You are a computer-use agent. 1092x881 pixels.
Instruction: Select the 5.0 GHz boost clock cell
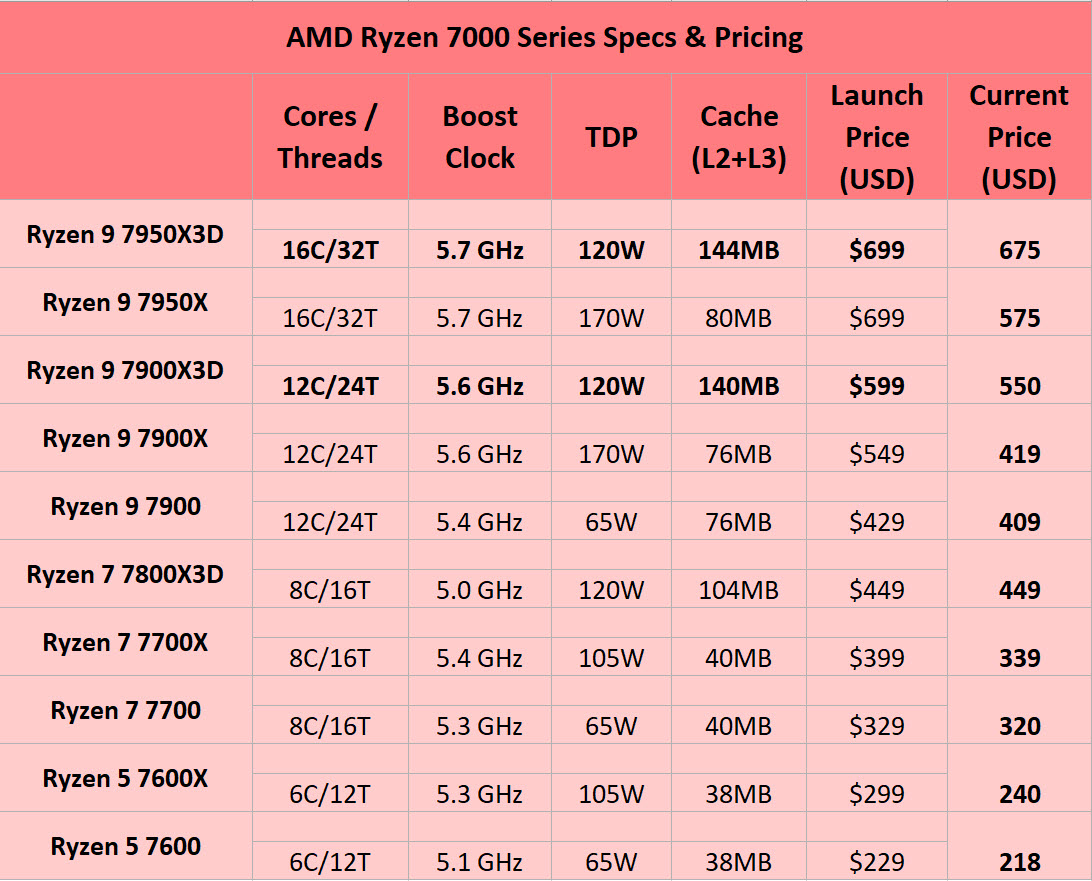click(480, 590)
